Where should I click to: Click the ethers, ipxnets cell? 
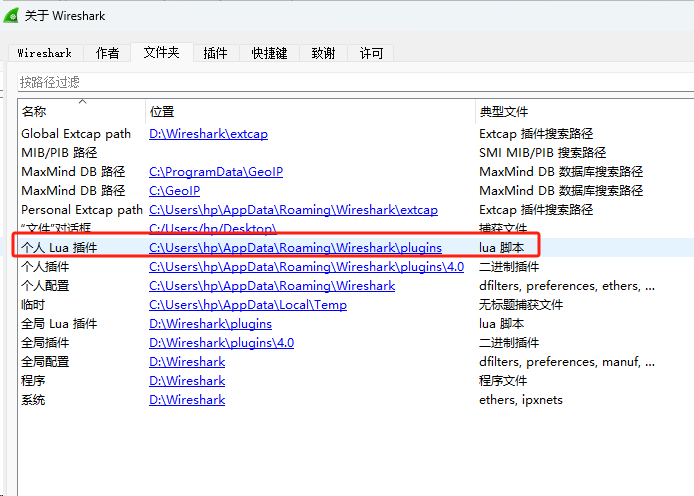[521, 400]
